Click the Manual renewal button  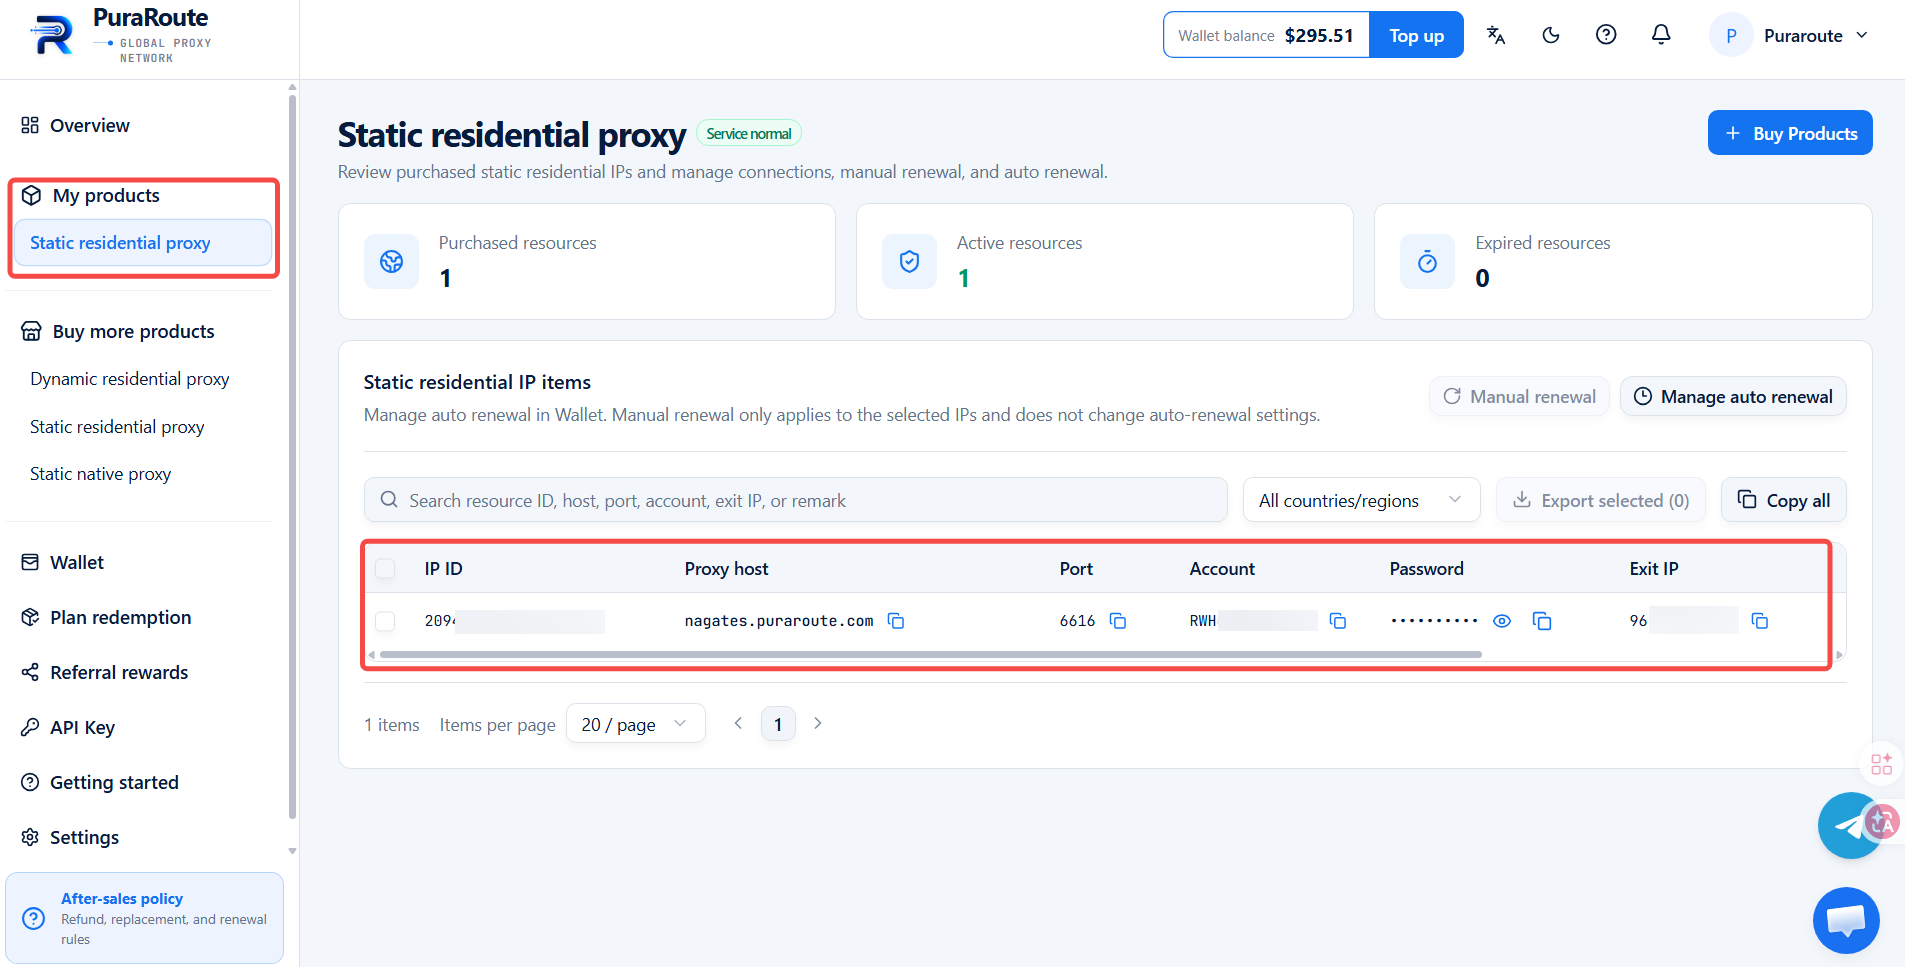pos(1519,396)
